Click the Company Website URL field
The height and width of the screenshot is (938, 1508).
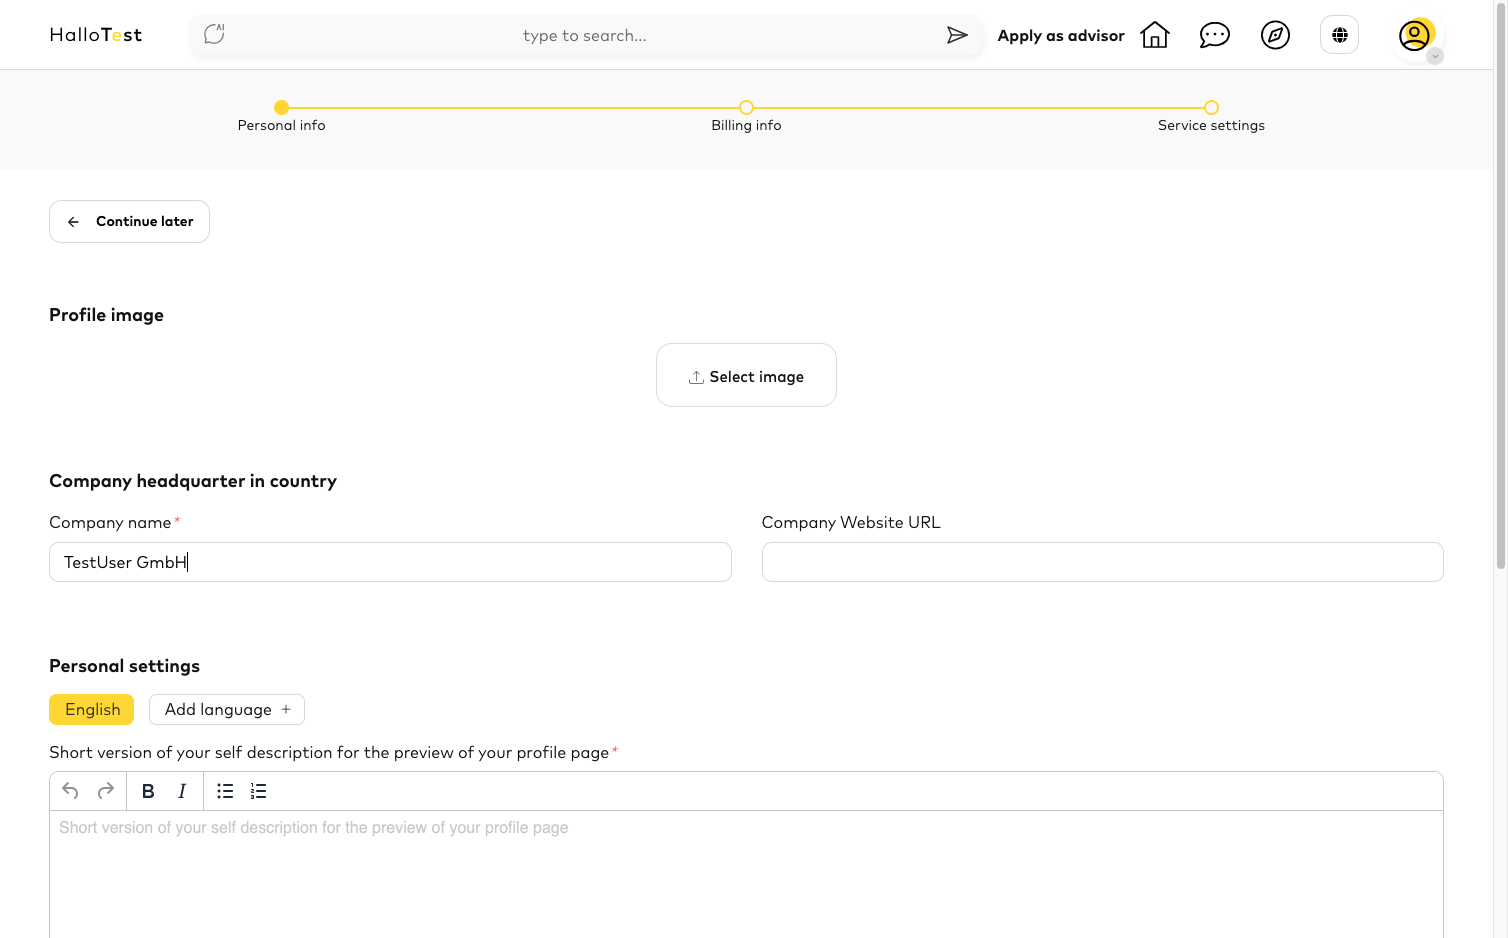coord(1102,562)
